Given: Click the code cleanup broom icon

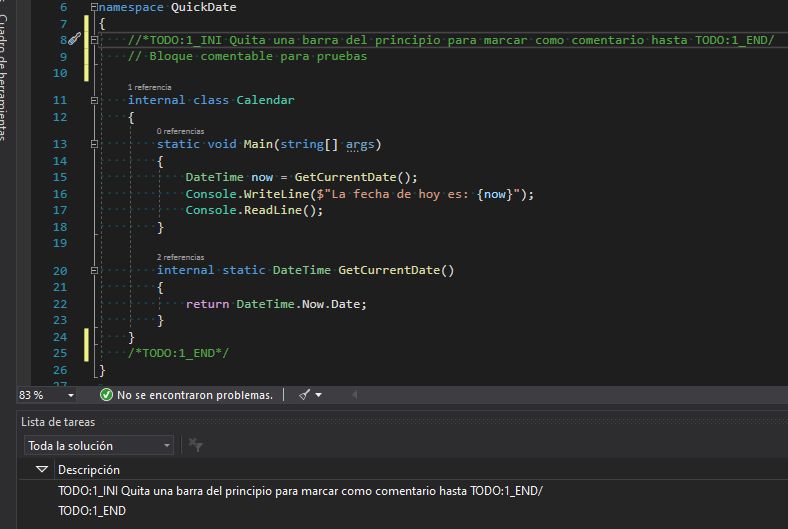Looking at the screenshot, I should [x=304, y=395].
